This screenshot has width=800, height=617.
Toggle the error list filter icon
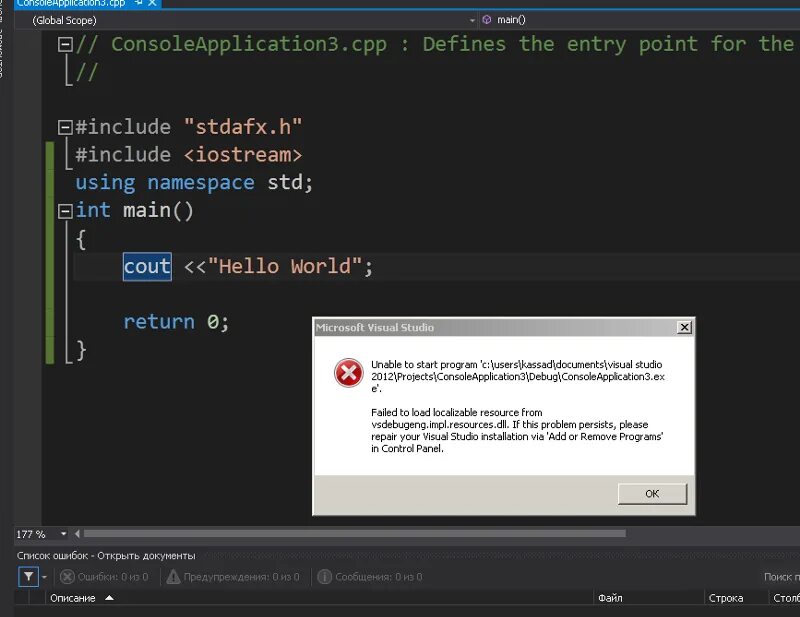pos(29,577)
